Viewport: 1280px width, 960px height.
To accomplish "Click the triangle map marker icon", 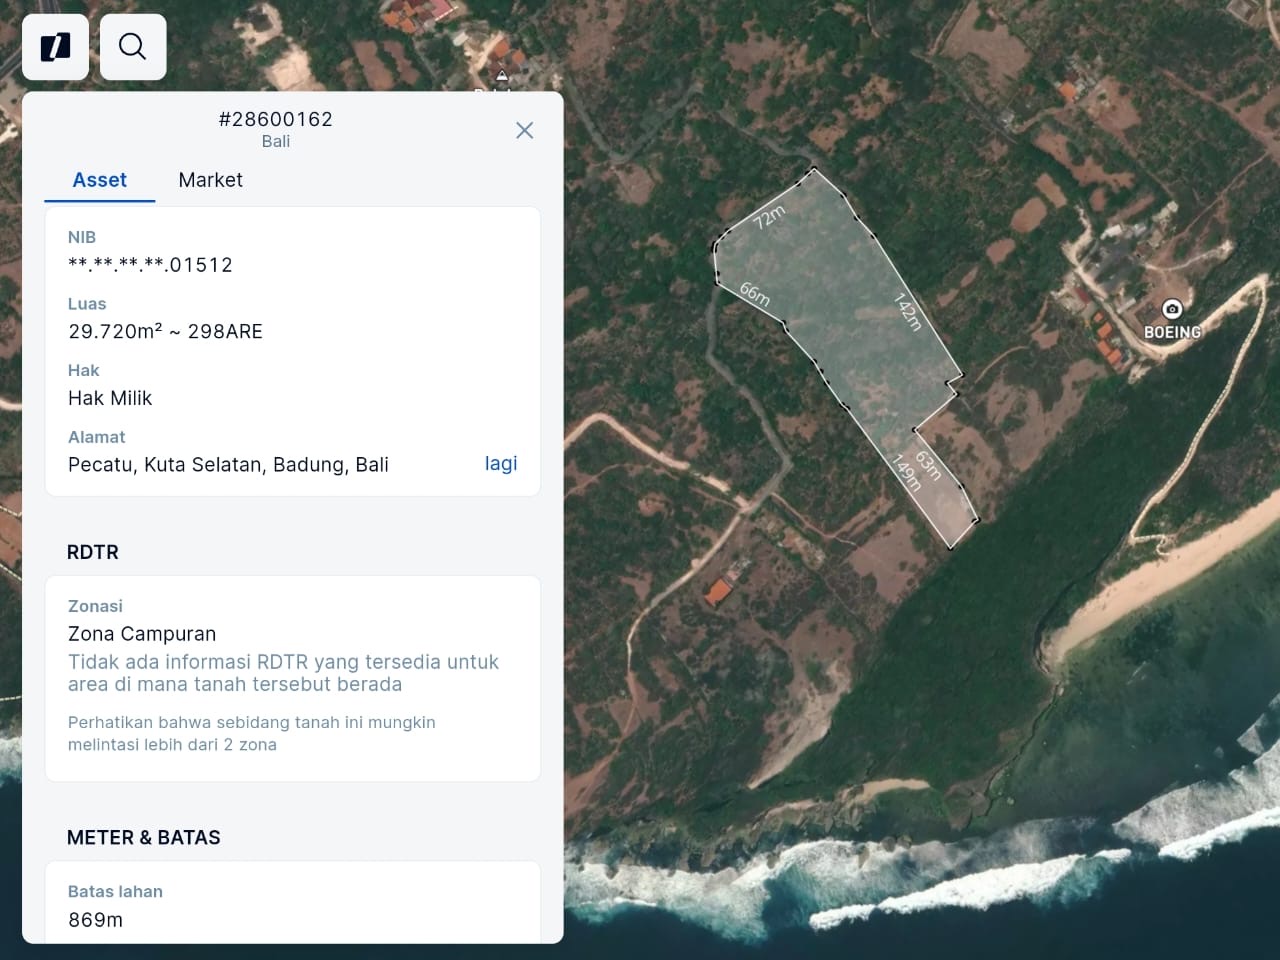I will click(502, 76).
